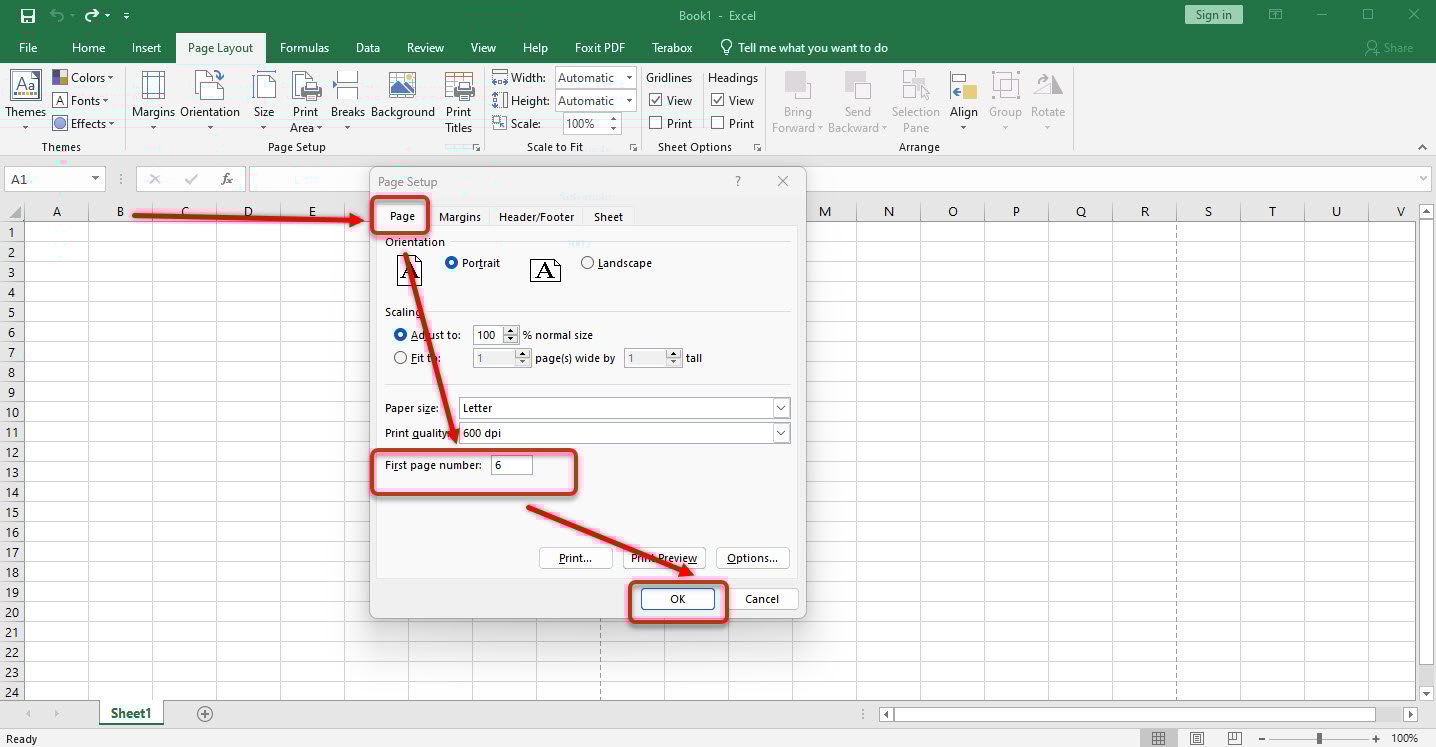This screenshot has height=747, width=1436.
Task: Expand the formula bar
Action: pyautogui.click(x=1425, y=179)
